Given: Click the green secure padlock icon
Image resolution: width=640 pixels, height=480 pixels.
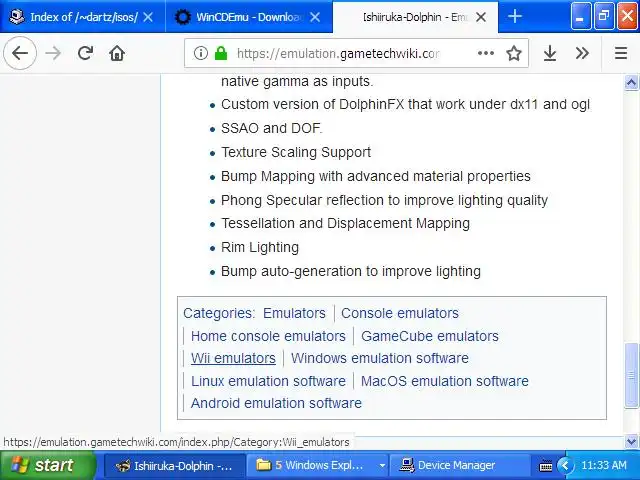Looking at the screenshot, I should [x=221, y=53].
